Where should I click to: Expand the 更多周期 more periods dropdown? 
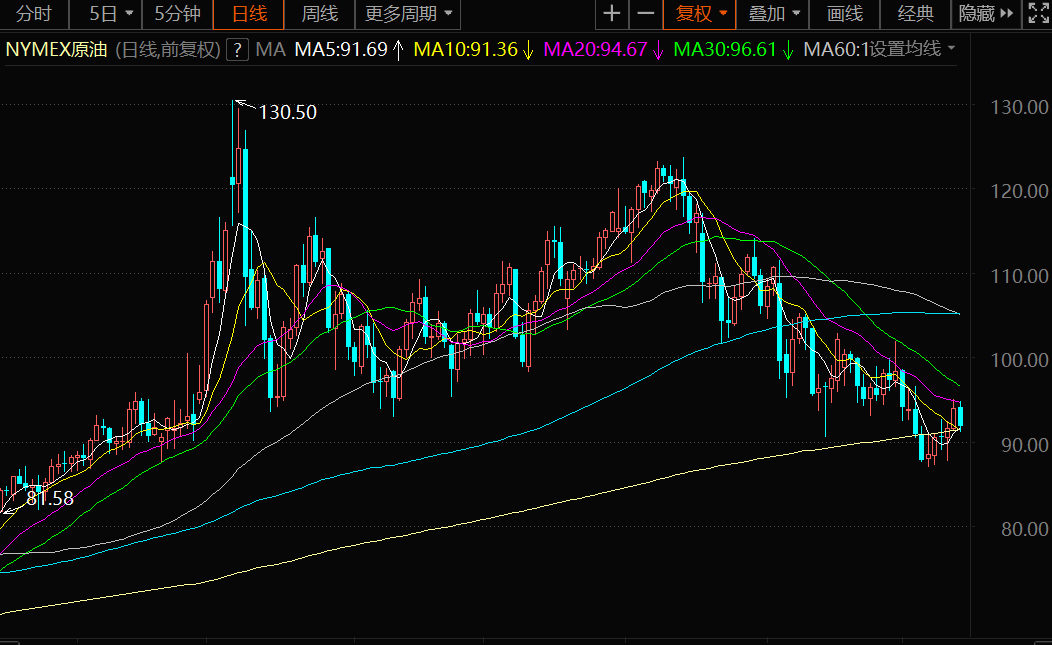click(x=408, y=14)
